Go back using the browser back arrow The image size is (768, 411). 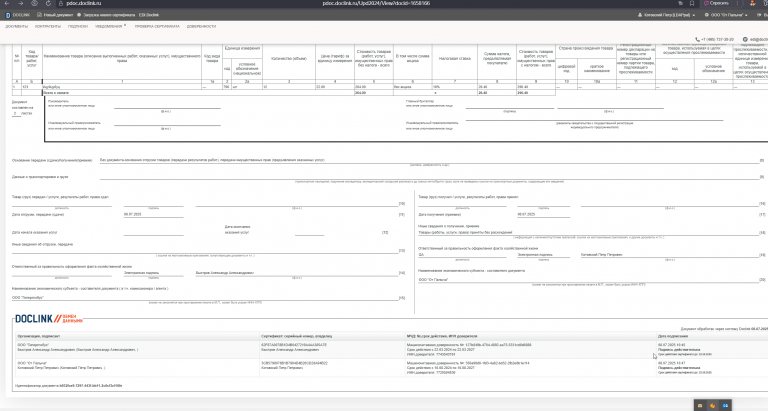click(x=7, y=3)
